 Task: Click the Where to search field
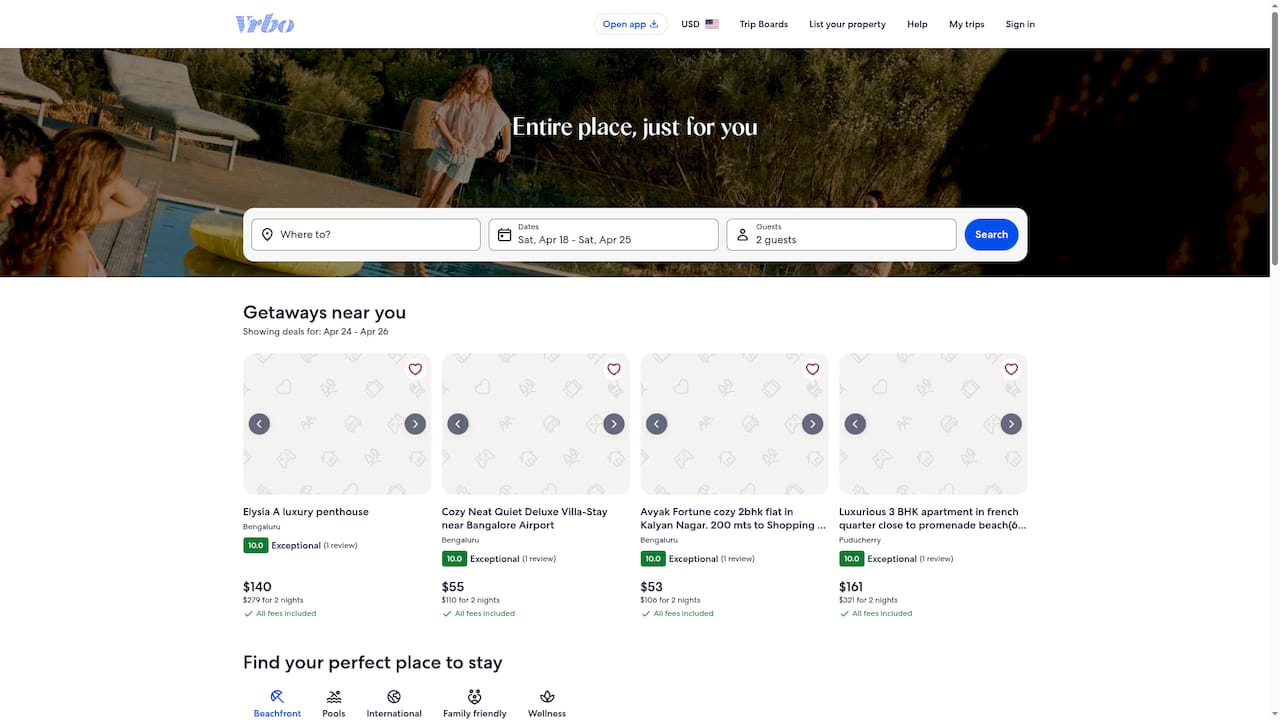pyautogui.click(x=365, y=234)
